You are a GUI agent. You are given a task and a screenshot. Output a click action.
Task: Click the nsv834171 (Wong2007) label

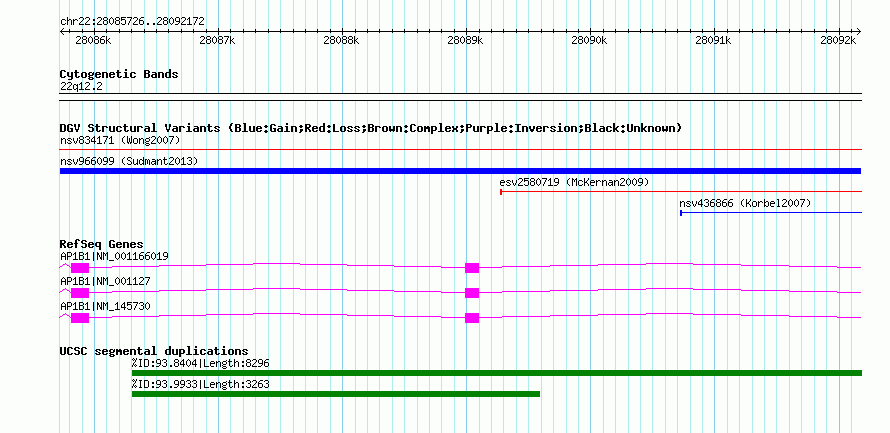pos(120,140)
